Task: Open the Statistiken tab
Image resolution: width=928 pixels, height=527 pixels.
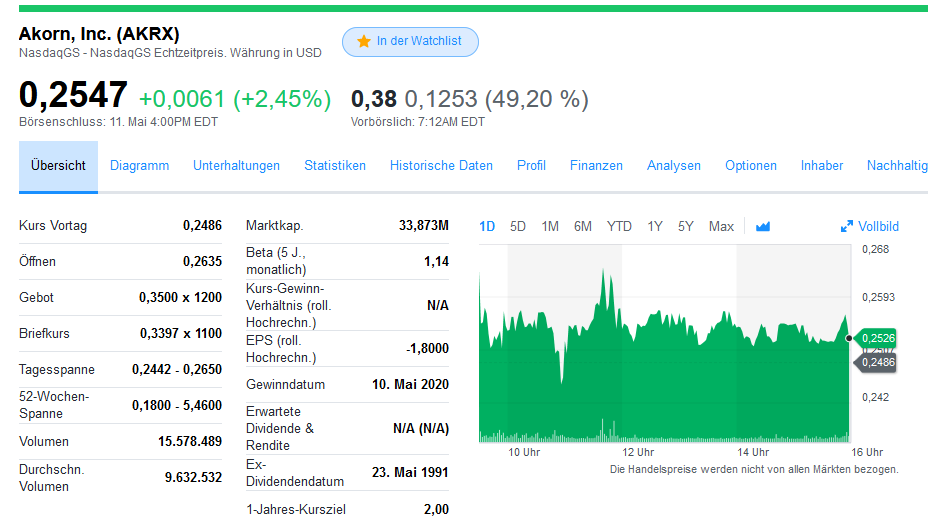Action: 335,166
